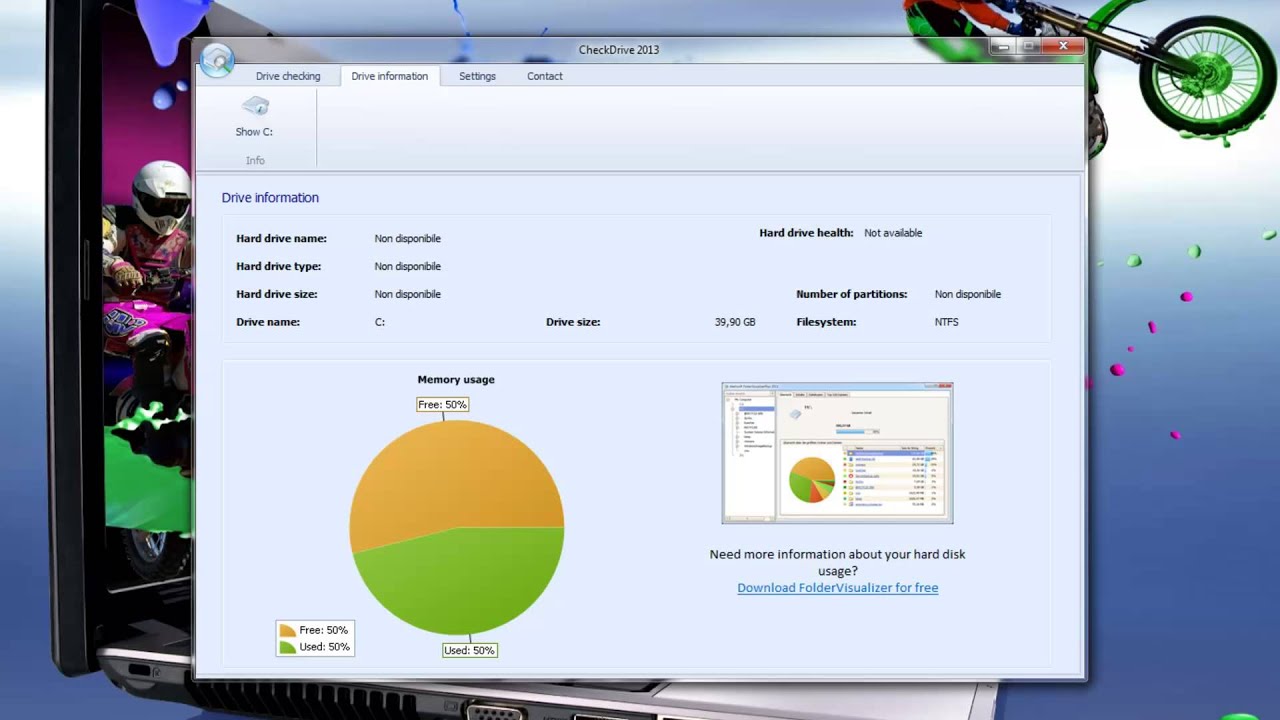
Task: Click the FolderVisualizer screenshot thumbnail
Action: click(837, 453)
